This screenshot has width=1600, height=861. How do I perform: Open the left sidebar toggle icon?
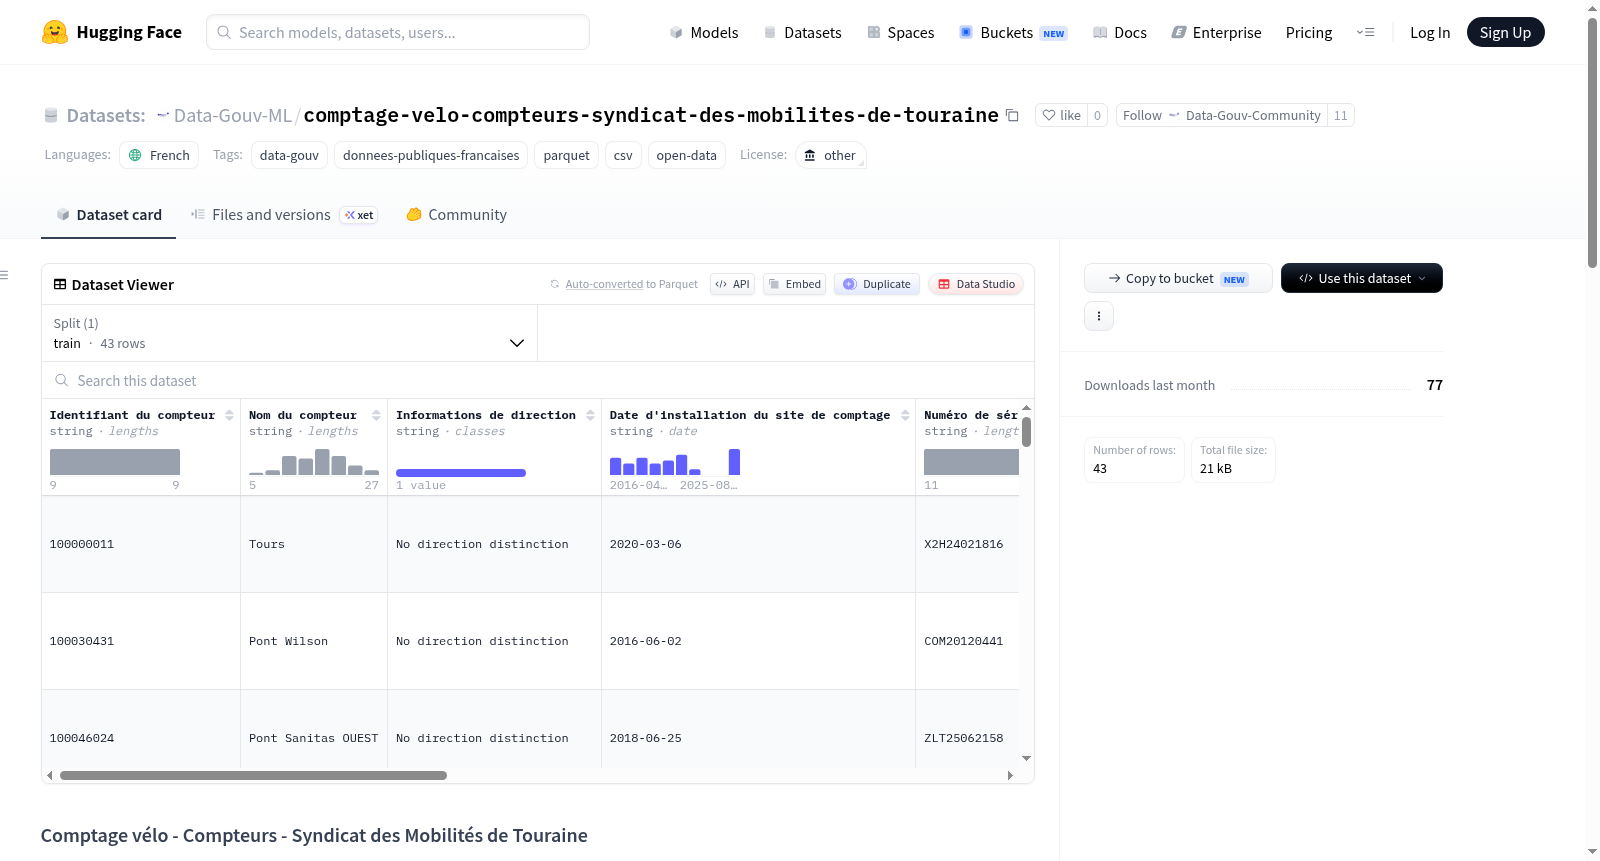pyautogui.click(x=4, y=275)
